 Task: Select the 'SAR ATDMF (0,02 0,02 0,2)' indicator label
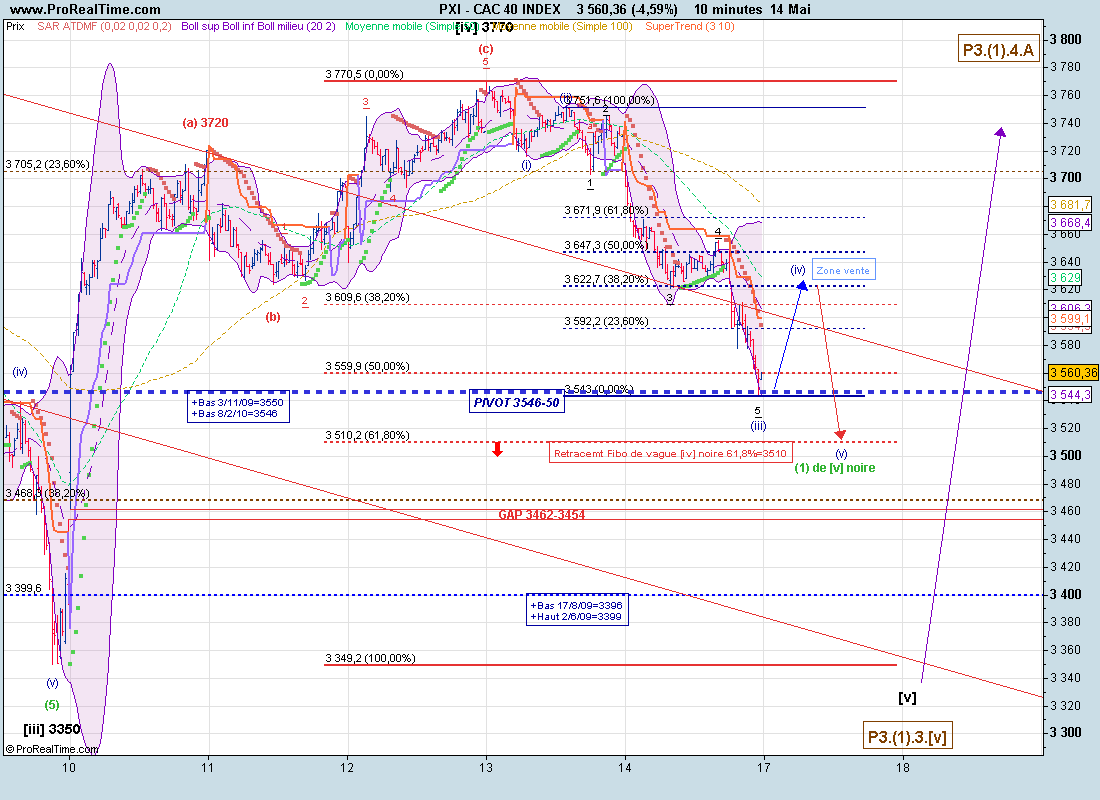coord(105,26)
